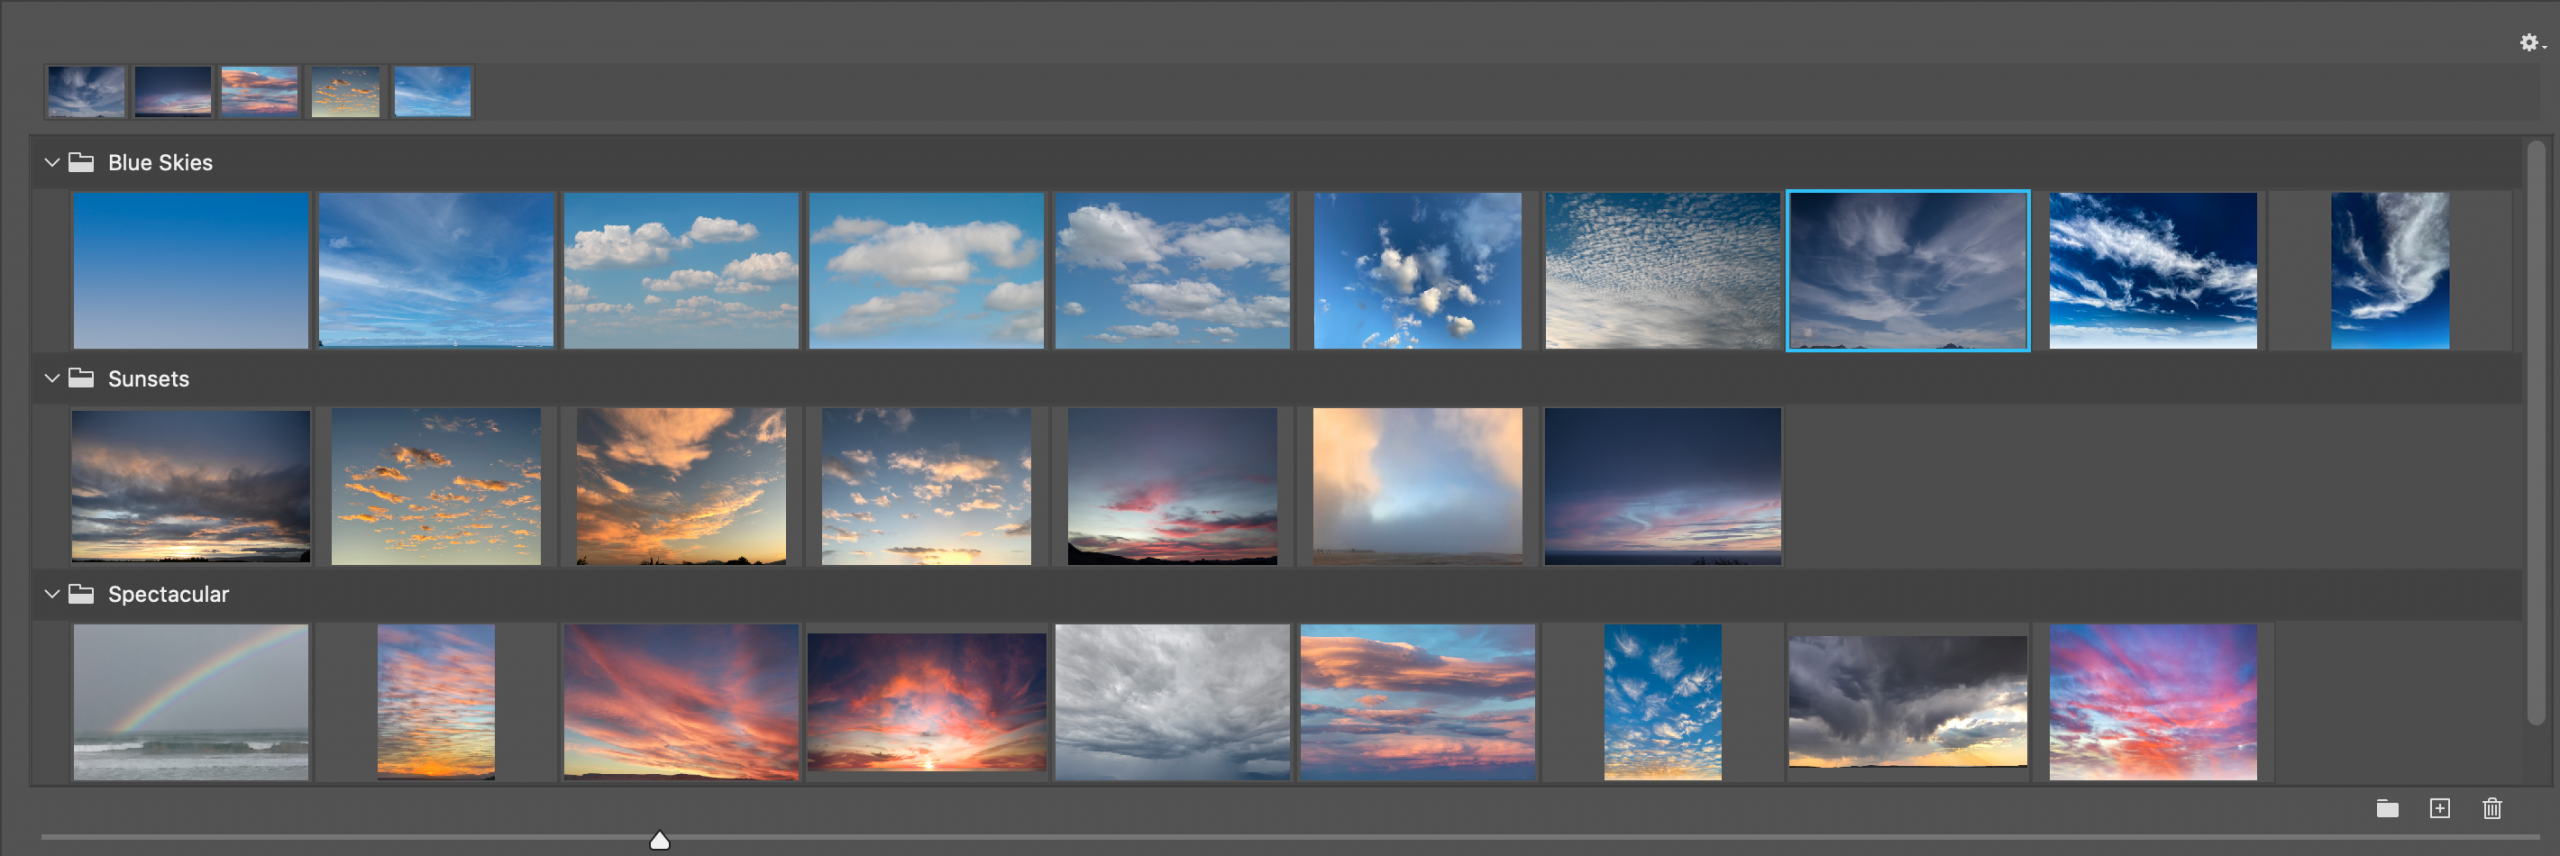The width and height of the screenshot is (2560, 856).
Task: Select the highlighted wispy cirrus sky thumbnail
Action: point(1908,270)
